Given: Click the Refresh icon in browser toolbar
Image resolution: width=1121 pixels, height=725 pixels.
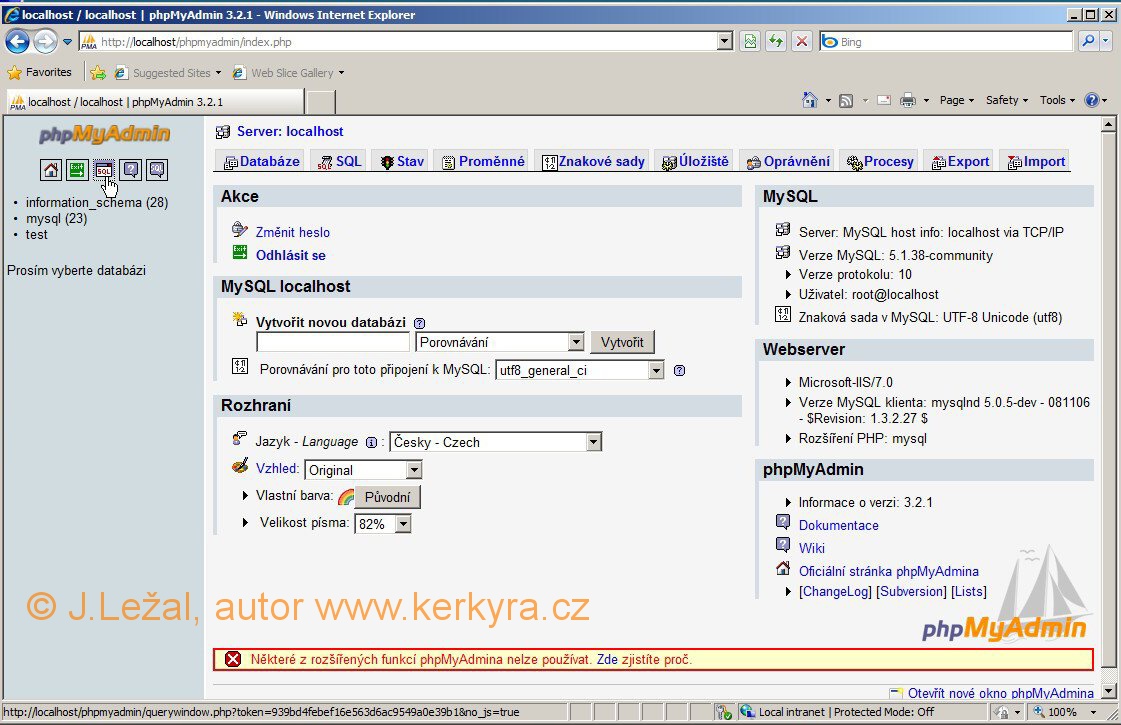Looking at the screenshot, I should click(x=775, y=42).
